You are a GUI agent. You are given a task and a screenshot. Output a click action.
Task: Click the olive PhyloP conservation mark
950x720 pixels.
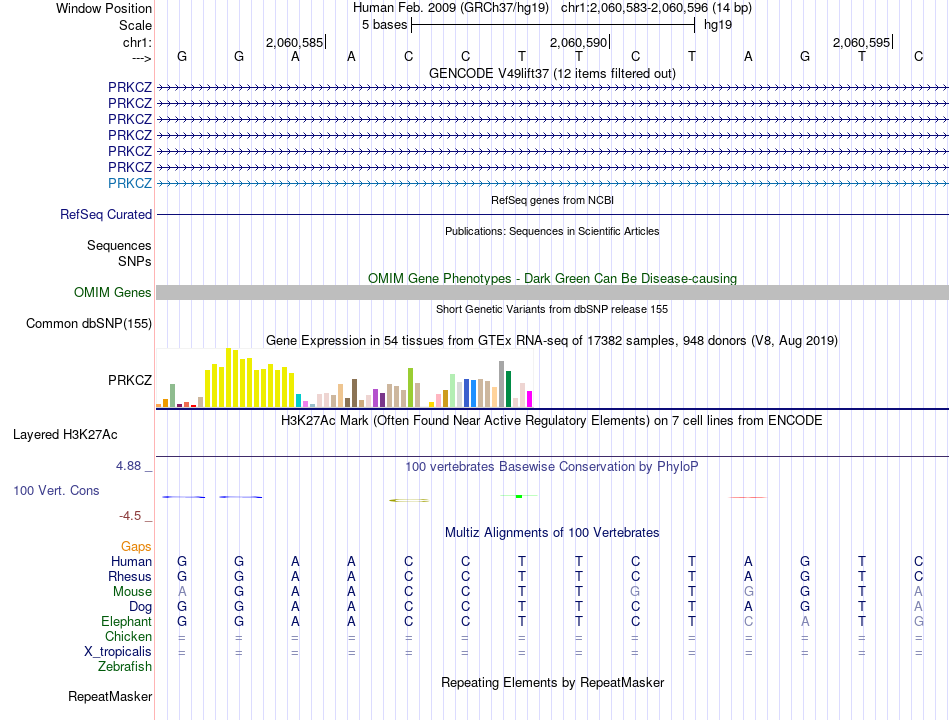coord(409,500)
